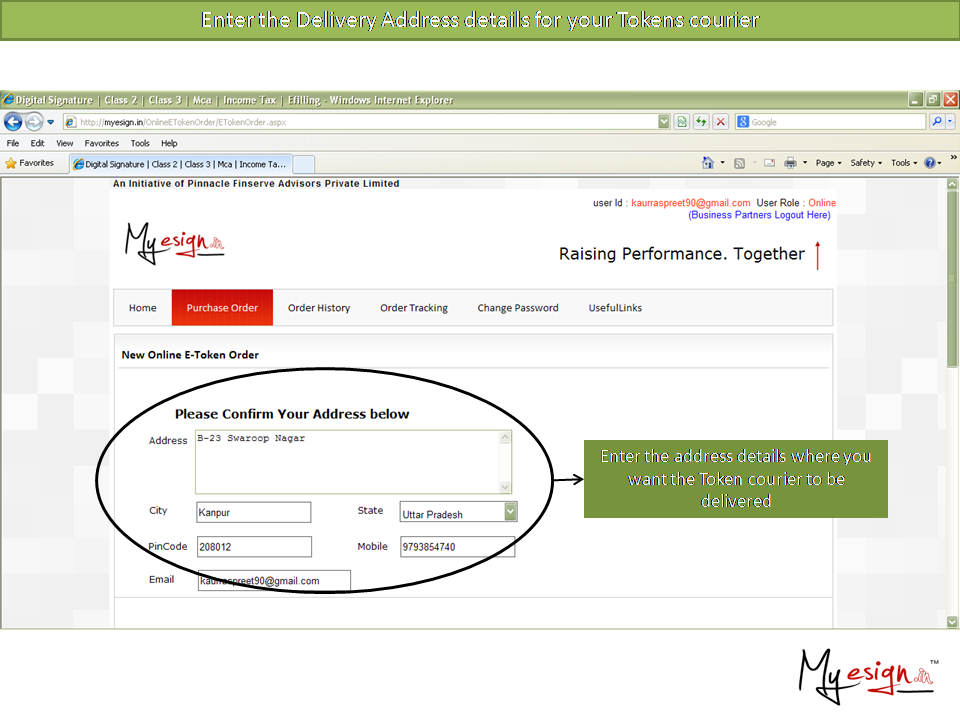Open Favorites star button

(x=30, y=163)
